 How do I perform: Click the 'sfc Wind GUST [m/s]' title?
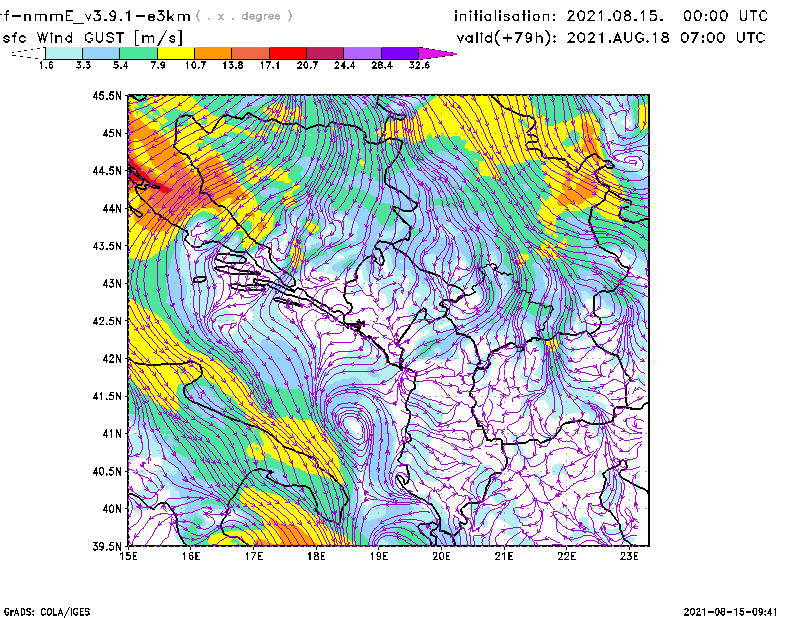click(x=92, y=38)
